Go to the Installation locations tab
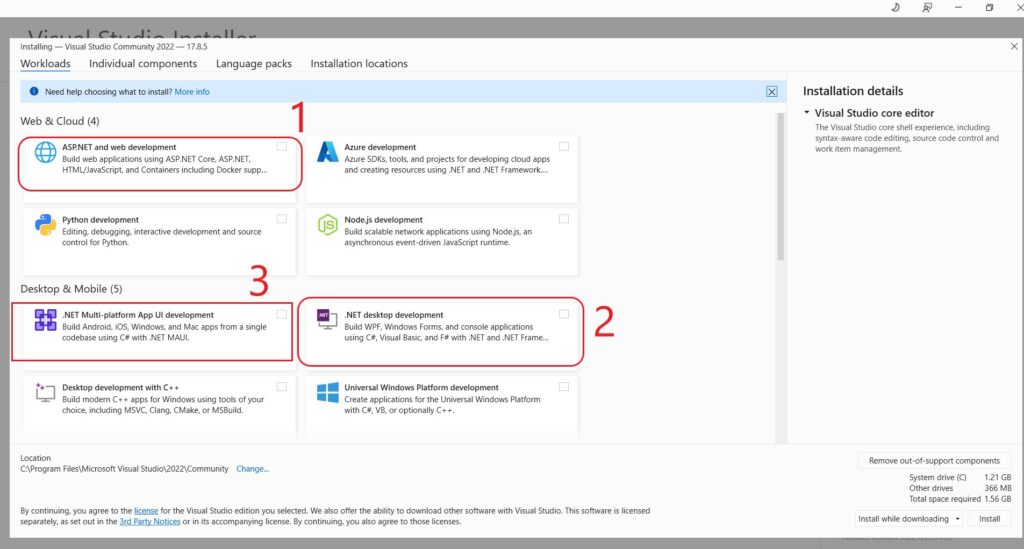The height and width of the screenshot is (549, 1024). point(359,64)
